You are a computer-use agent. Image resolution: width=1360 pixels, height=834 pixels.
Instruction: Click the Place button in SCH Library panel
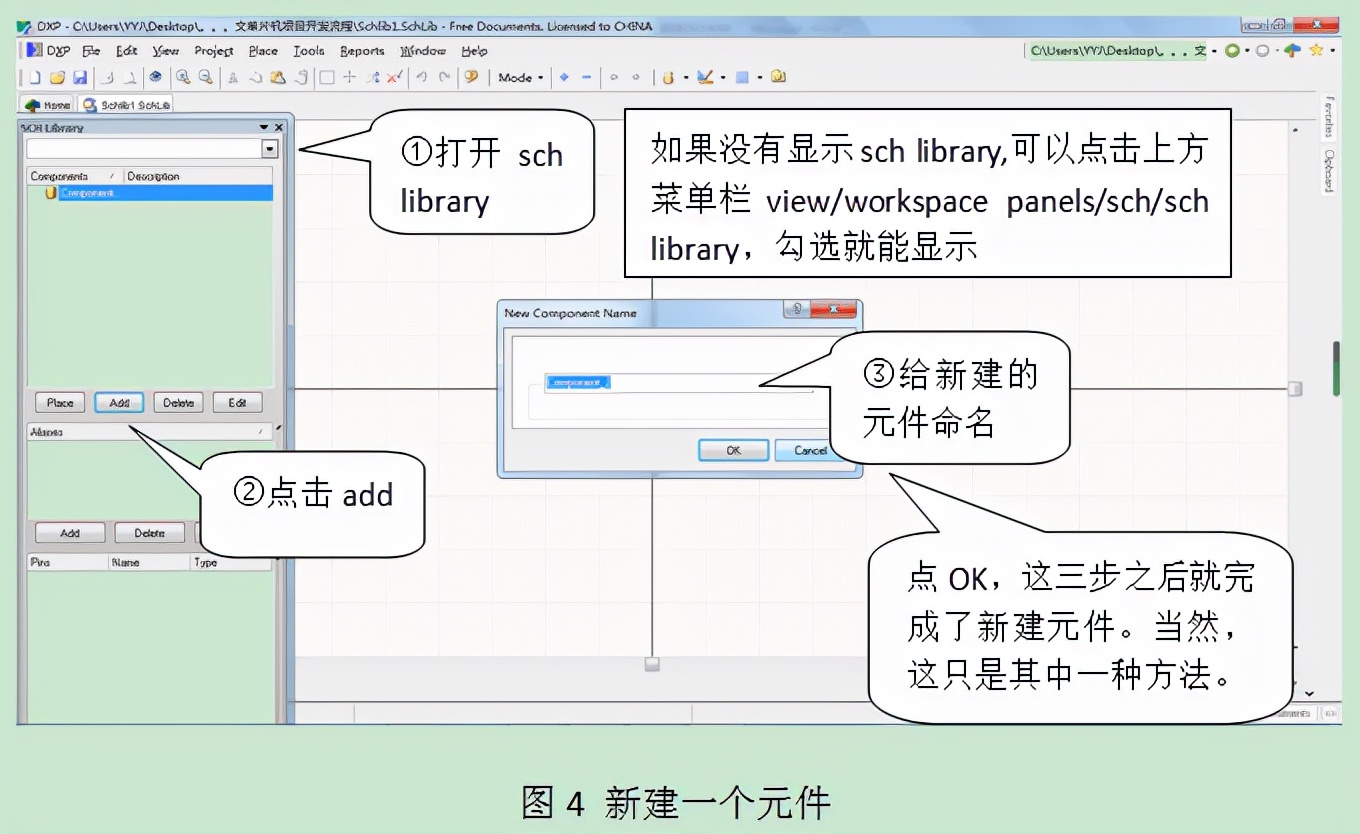[59, 402]
